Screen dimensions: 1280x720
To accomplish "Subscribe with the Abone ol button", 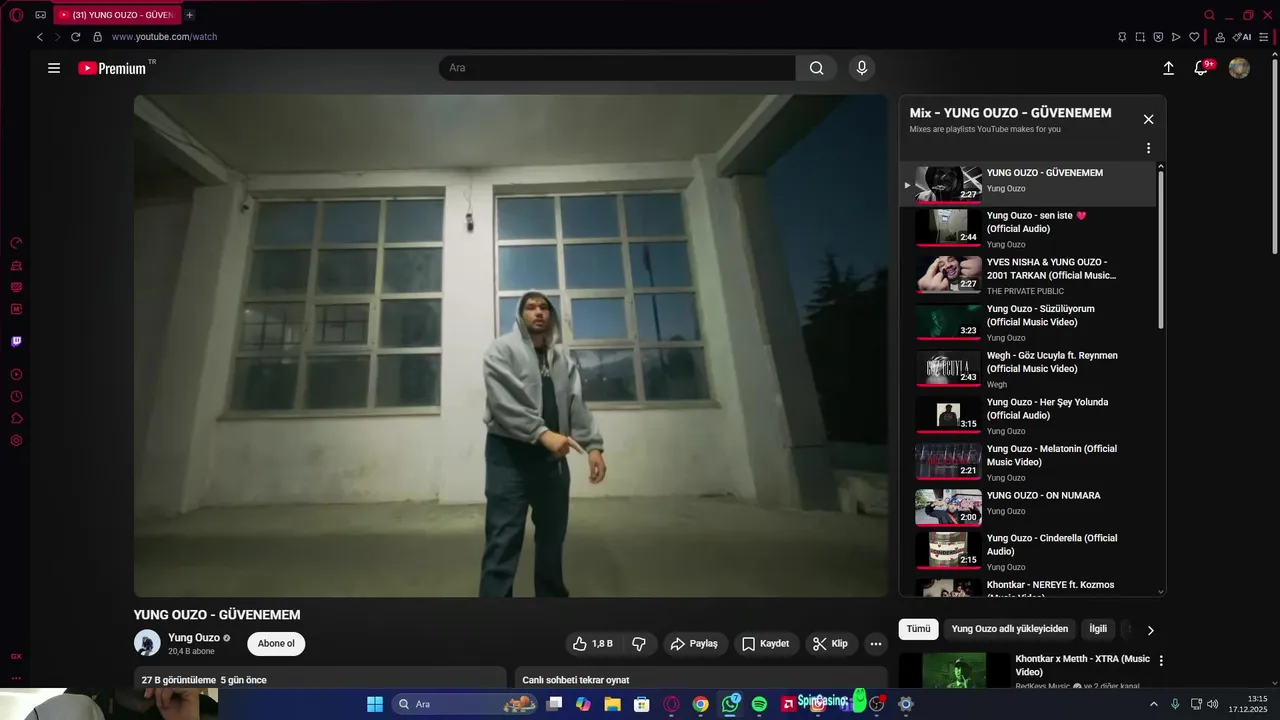I will 276,644.
